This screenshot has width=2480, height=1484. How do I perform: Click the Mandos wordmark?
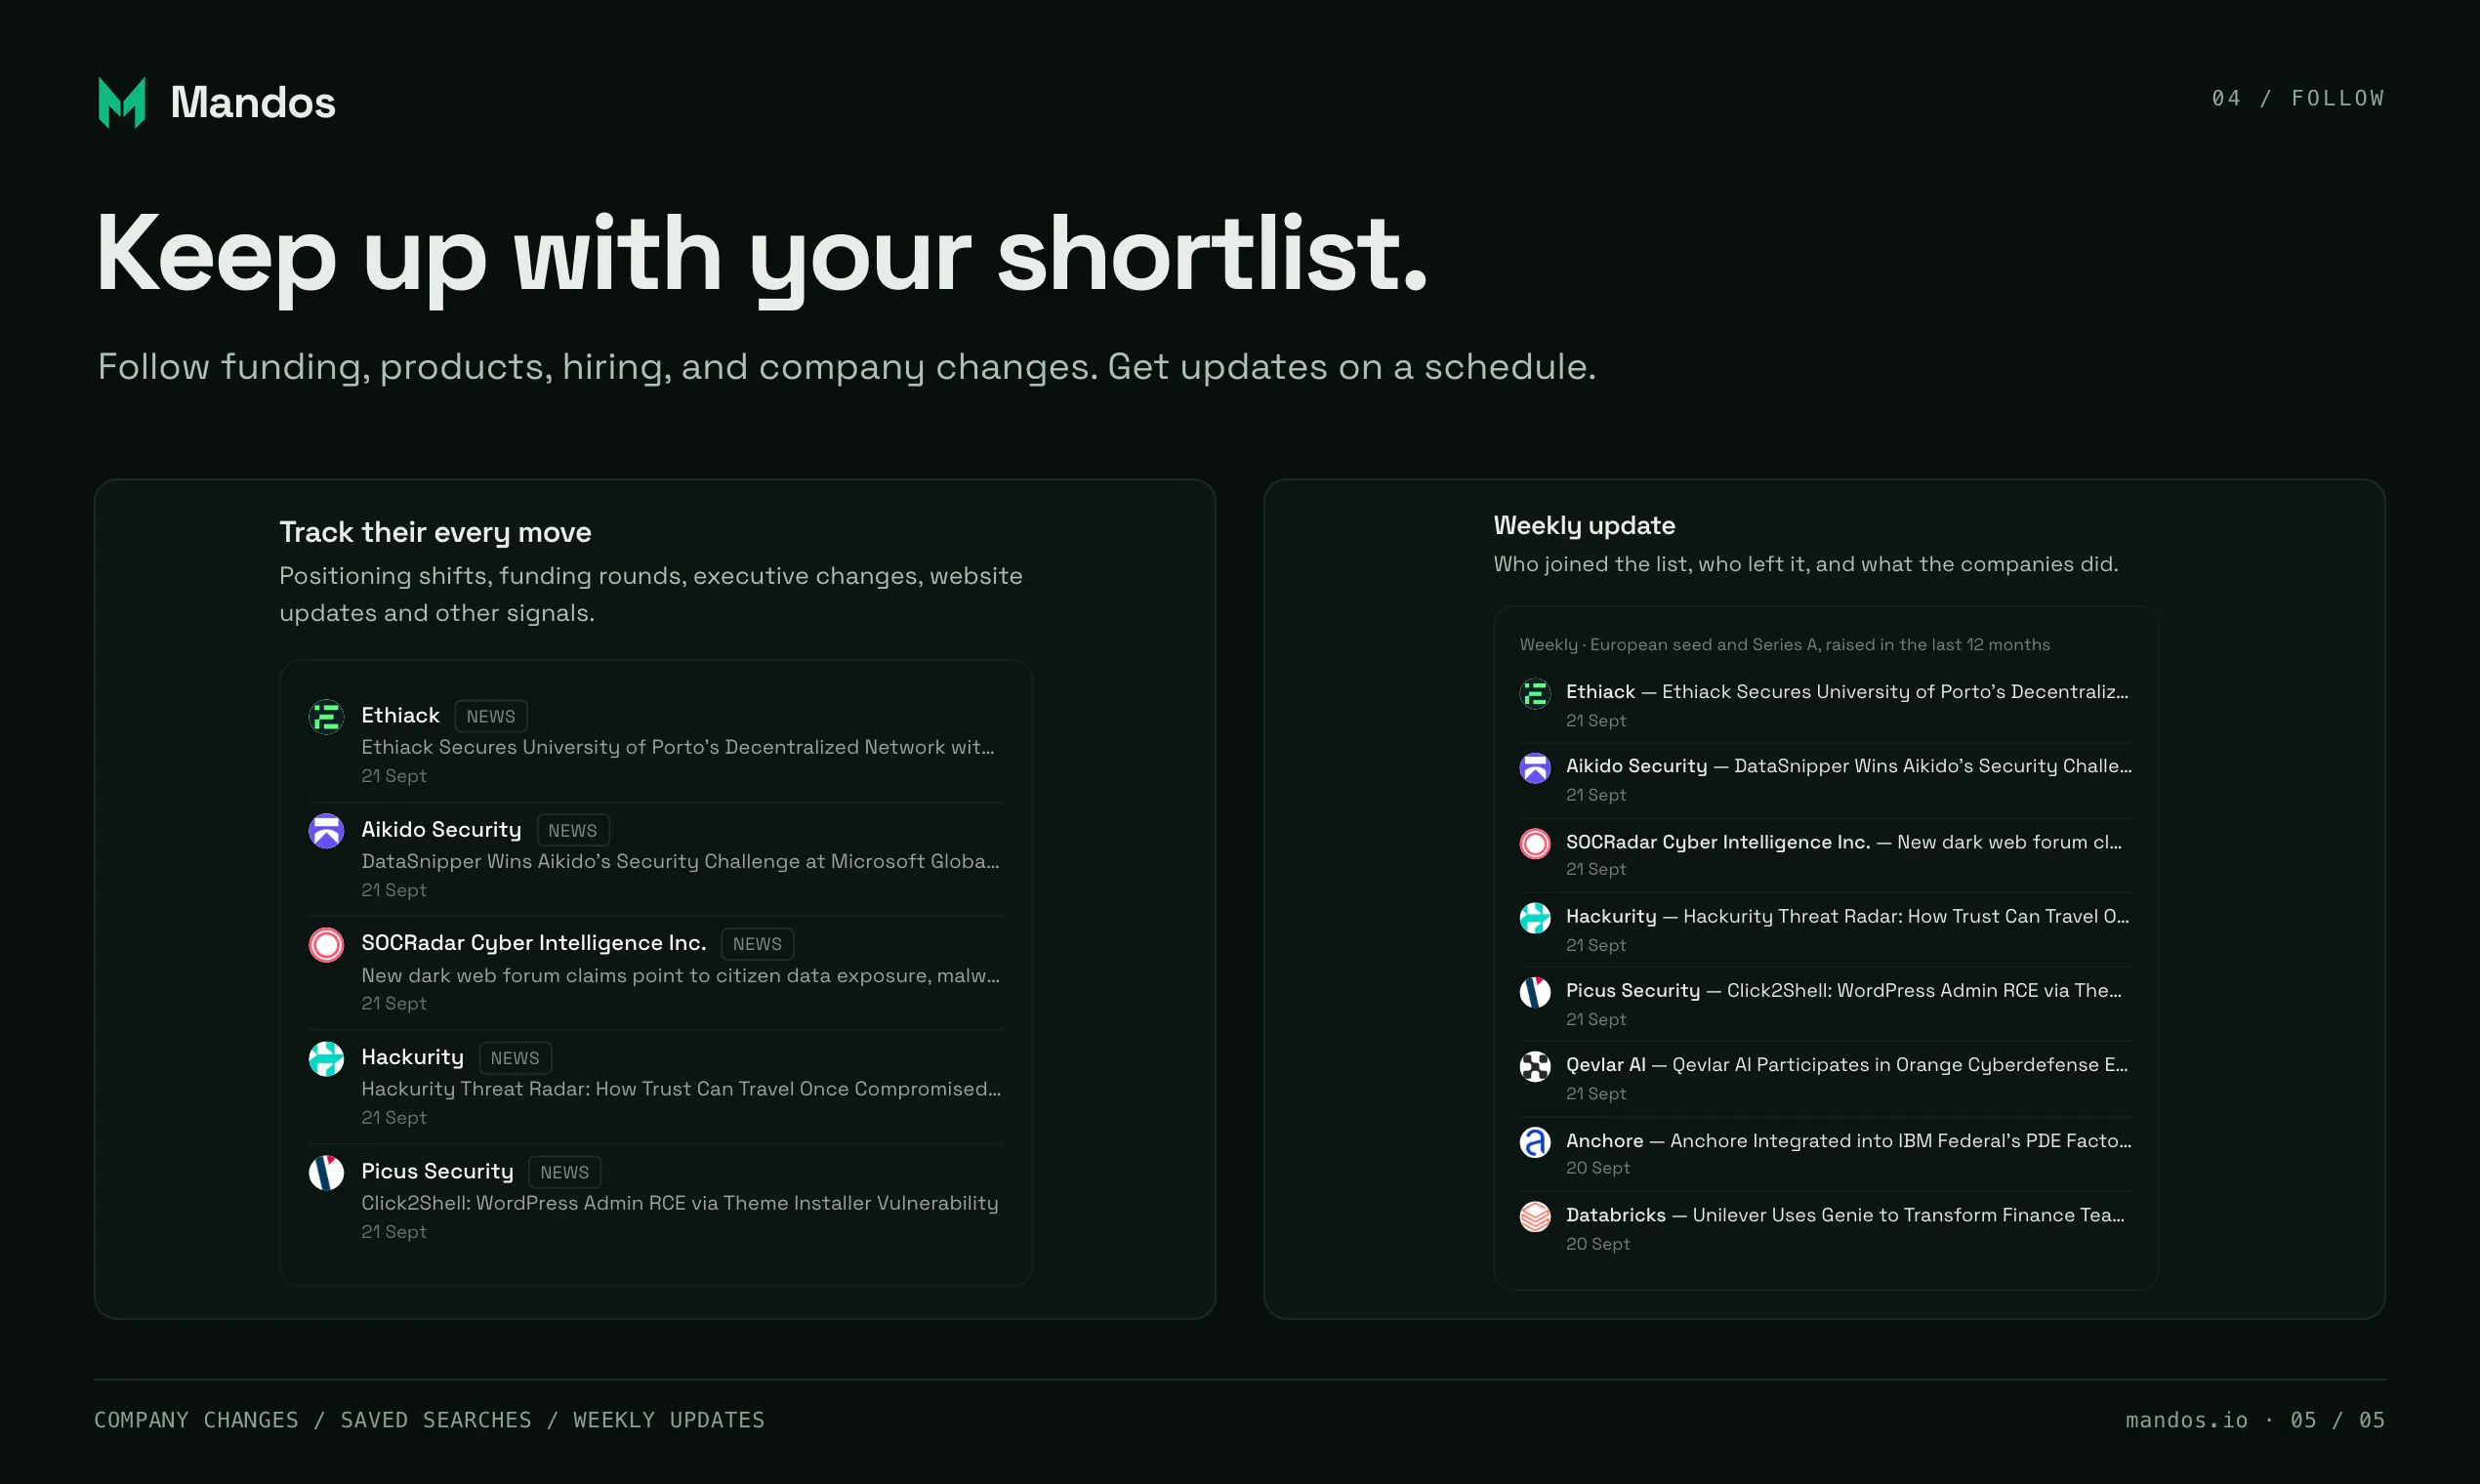253,102
